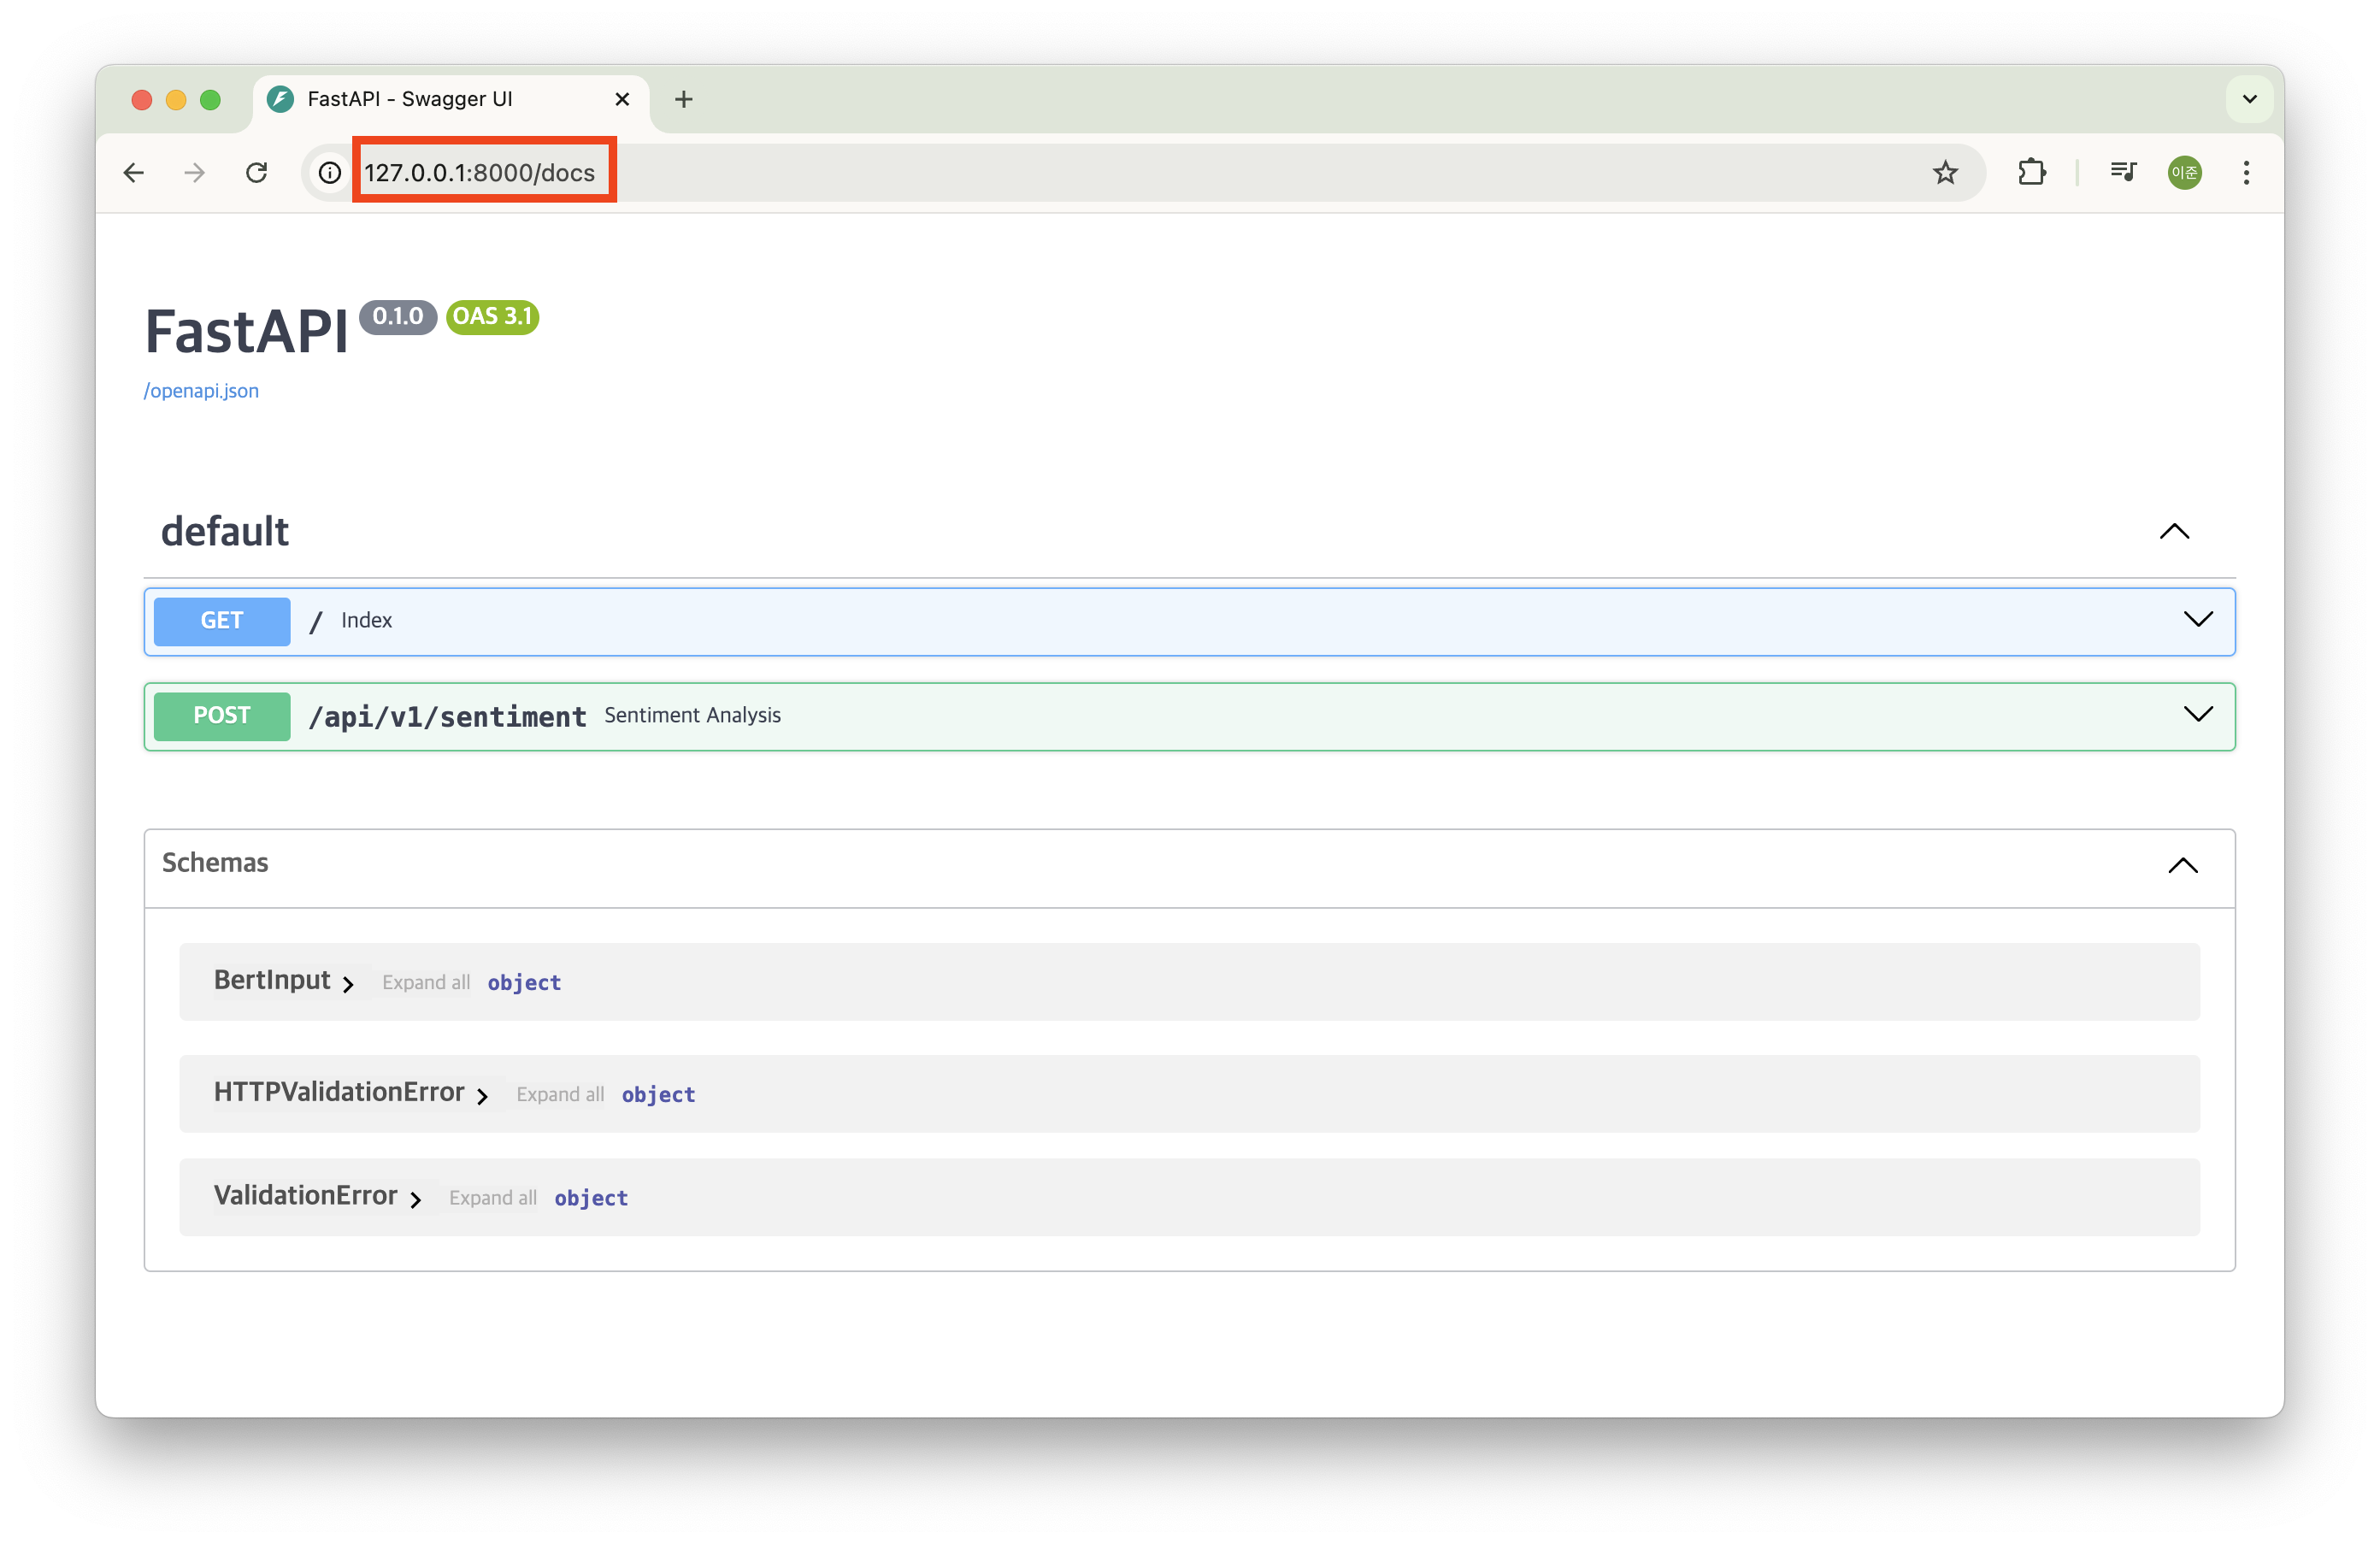The width and height of the screenshot is (2380, 1544).
Task: Reload the Swagger UI page
Action: [x=257, y=173]
